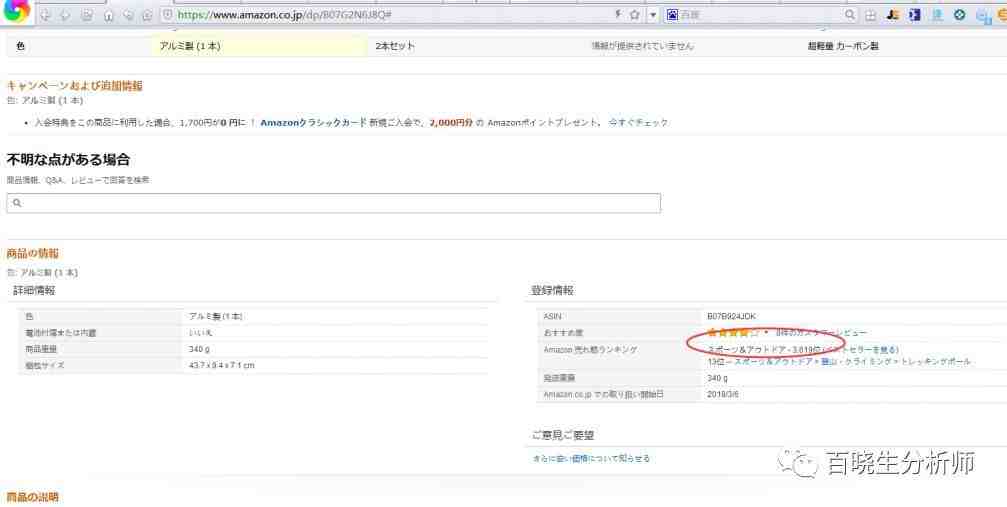1007x507 pixels.
Task: Click the 商品の情報 section heading
Action: [x=33, y=253]
